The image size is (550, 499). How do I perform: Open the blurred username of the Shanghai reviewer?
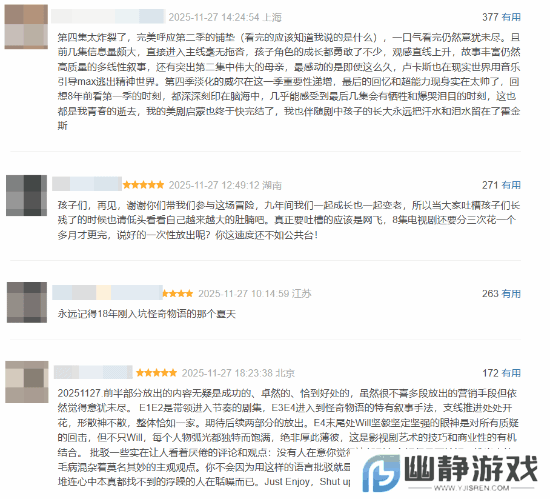108,16
